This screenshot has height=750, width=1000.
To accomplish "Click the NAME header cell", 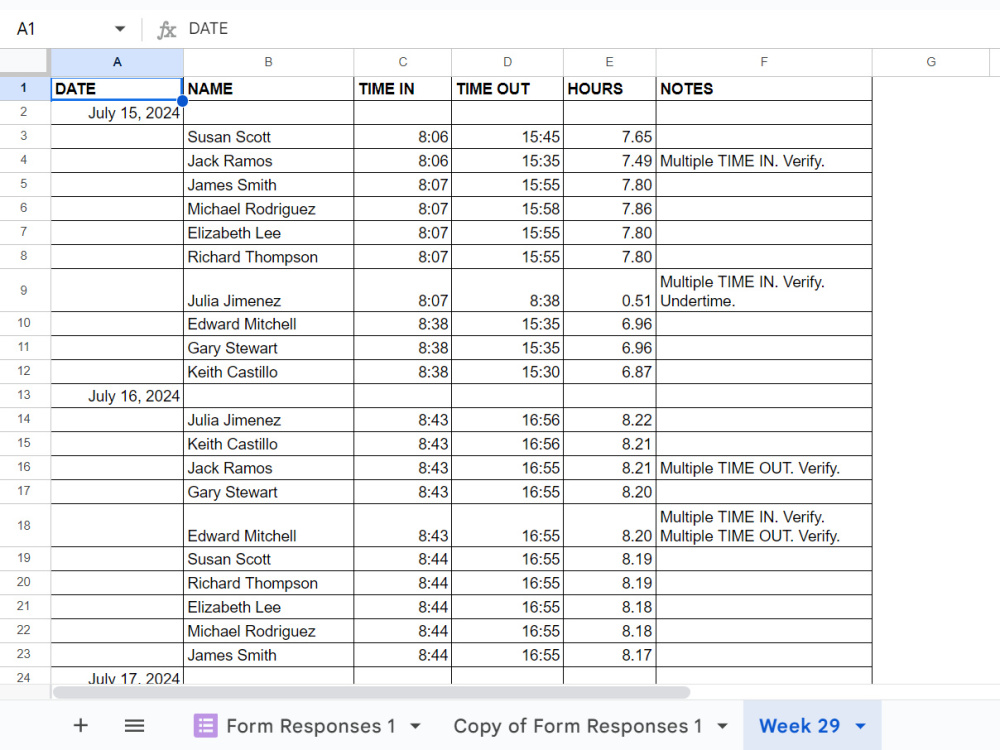I will (268, 89).
